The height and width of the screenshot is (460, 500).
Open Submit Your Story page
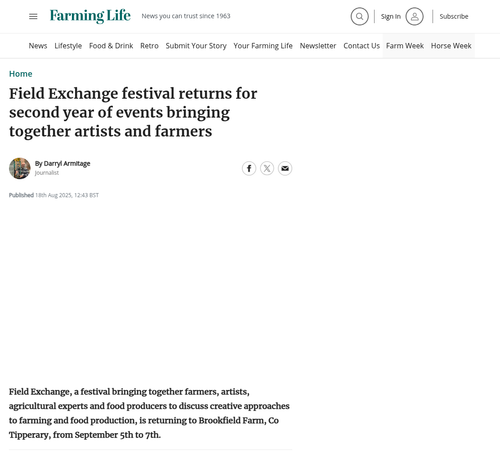click(x=196, y=46)
